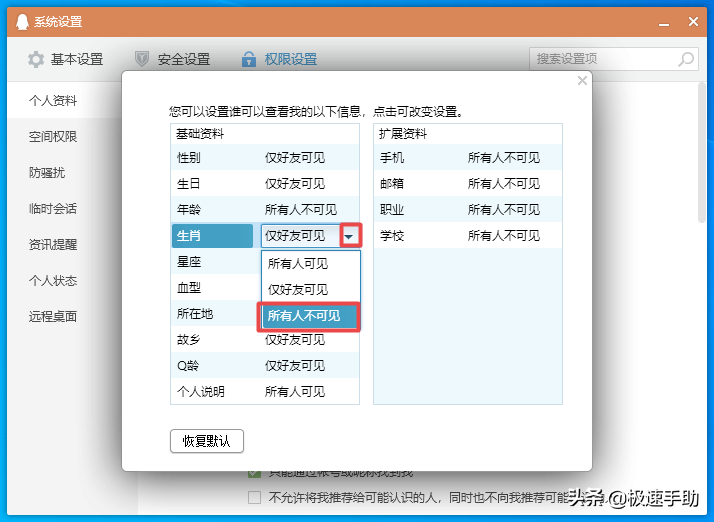Close the privacy settings dialog
Screen dimensions: 714x522
[x=582, y=81]
